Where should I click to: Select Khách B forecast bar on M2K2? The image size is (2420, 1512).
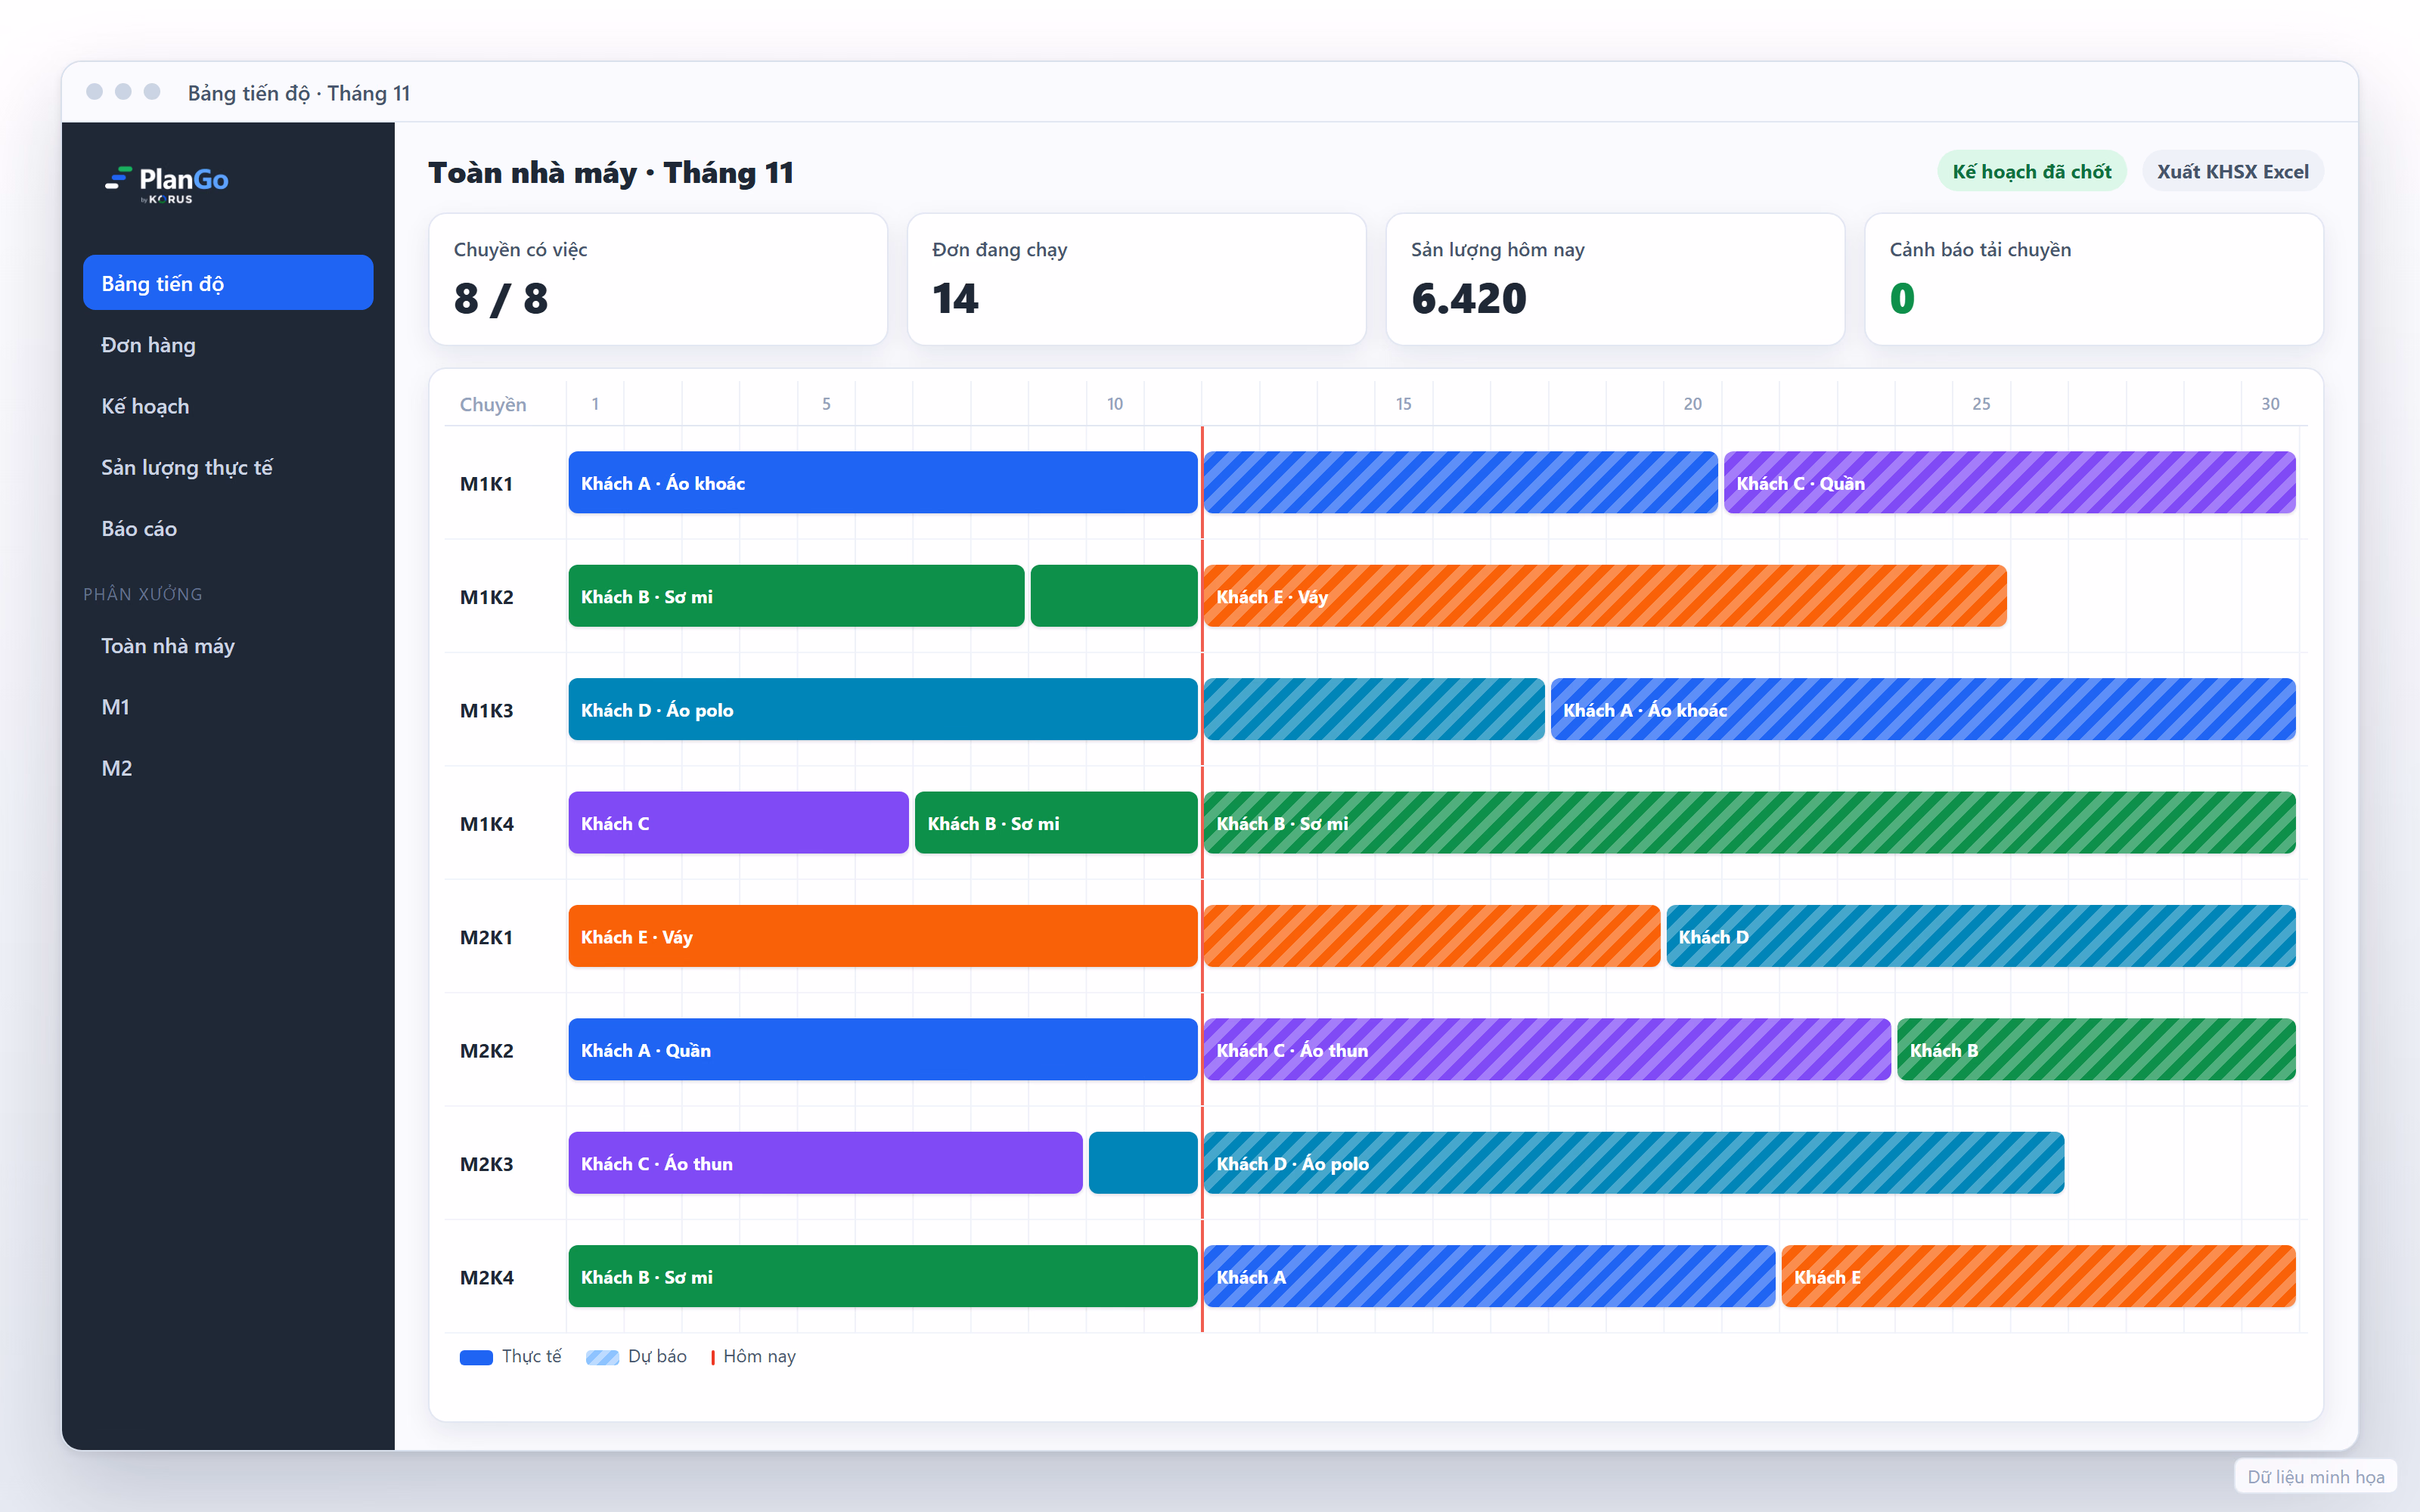(2096, 1050)
